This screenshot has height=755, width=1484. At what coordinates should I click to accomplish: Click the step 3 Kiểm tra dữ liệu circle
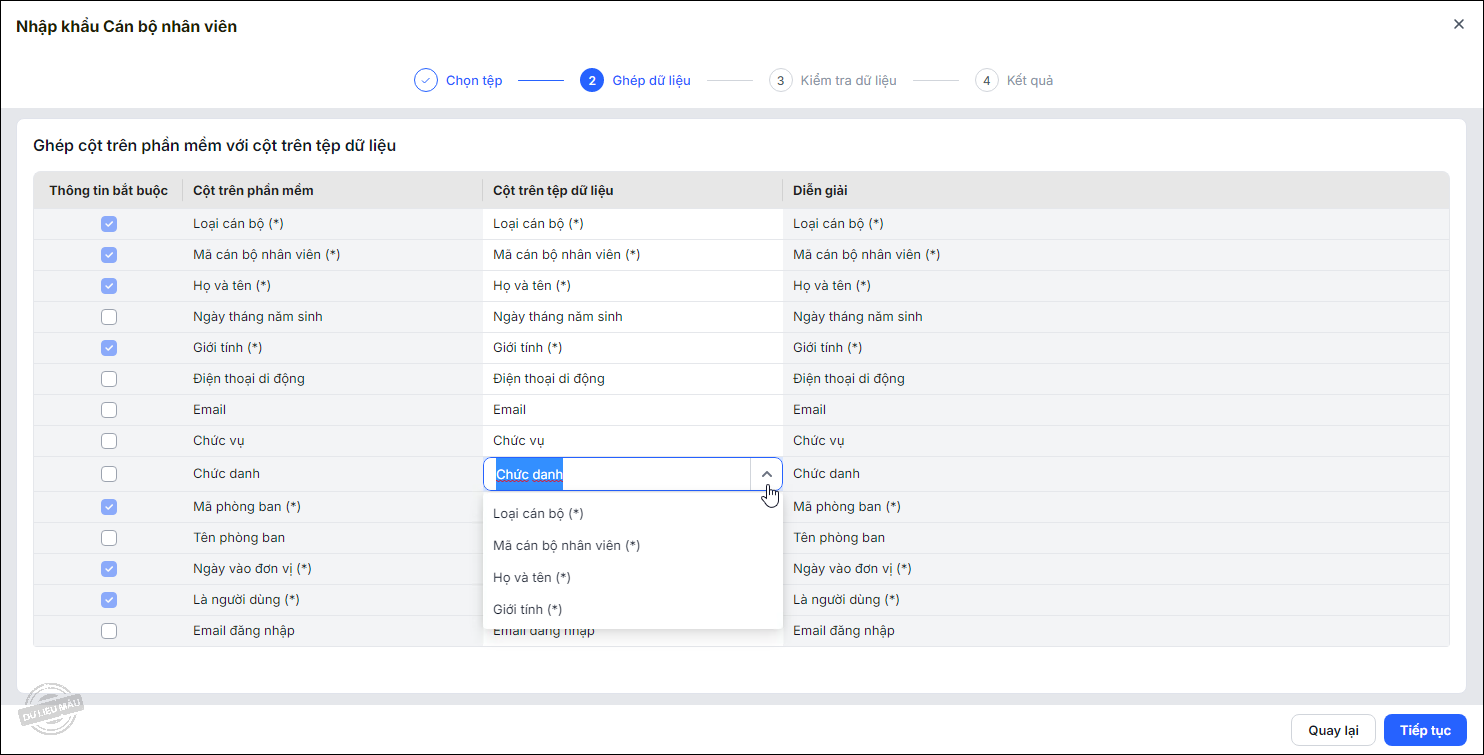781,80
